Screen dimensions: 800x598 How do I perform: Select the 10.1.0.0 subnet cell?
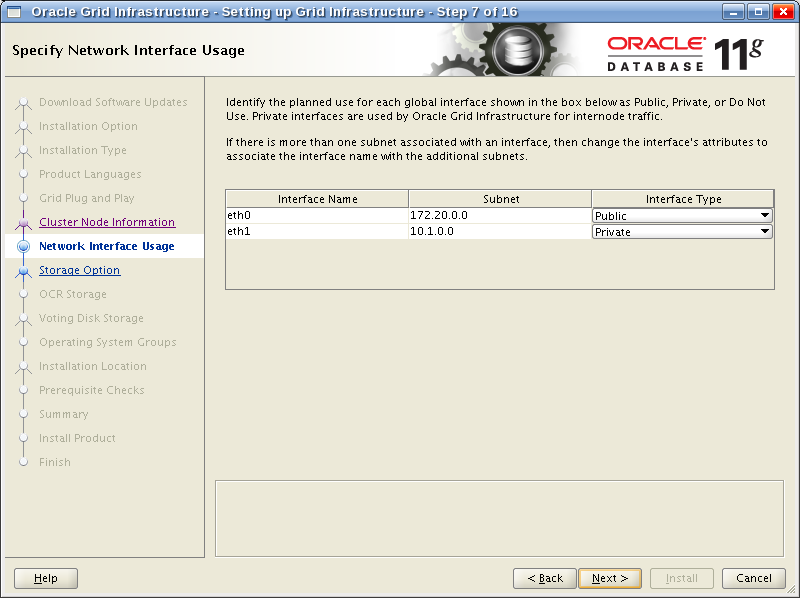499,231
